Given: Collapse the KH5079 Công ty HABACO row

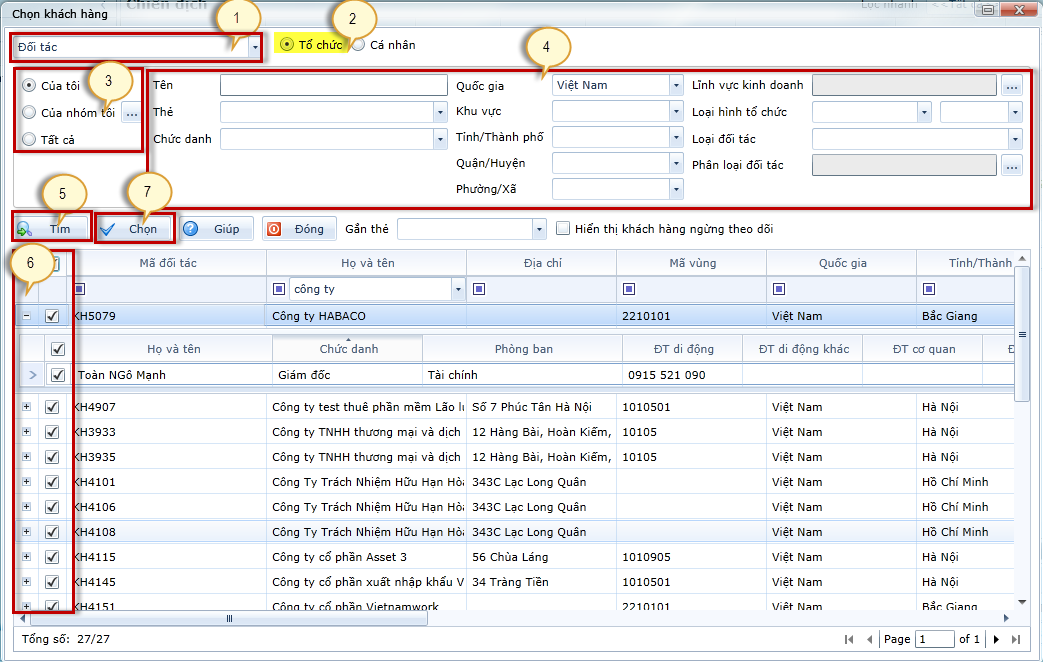Looking at the screenshot, I should pyautogui.click(x=27, y=316).
